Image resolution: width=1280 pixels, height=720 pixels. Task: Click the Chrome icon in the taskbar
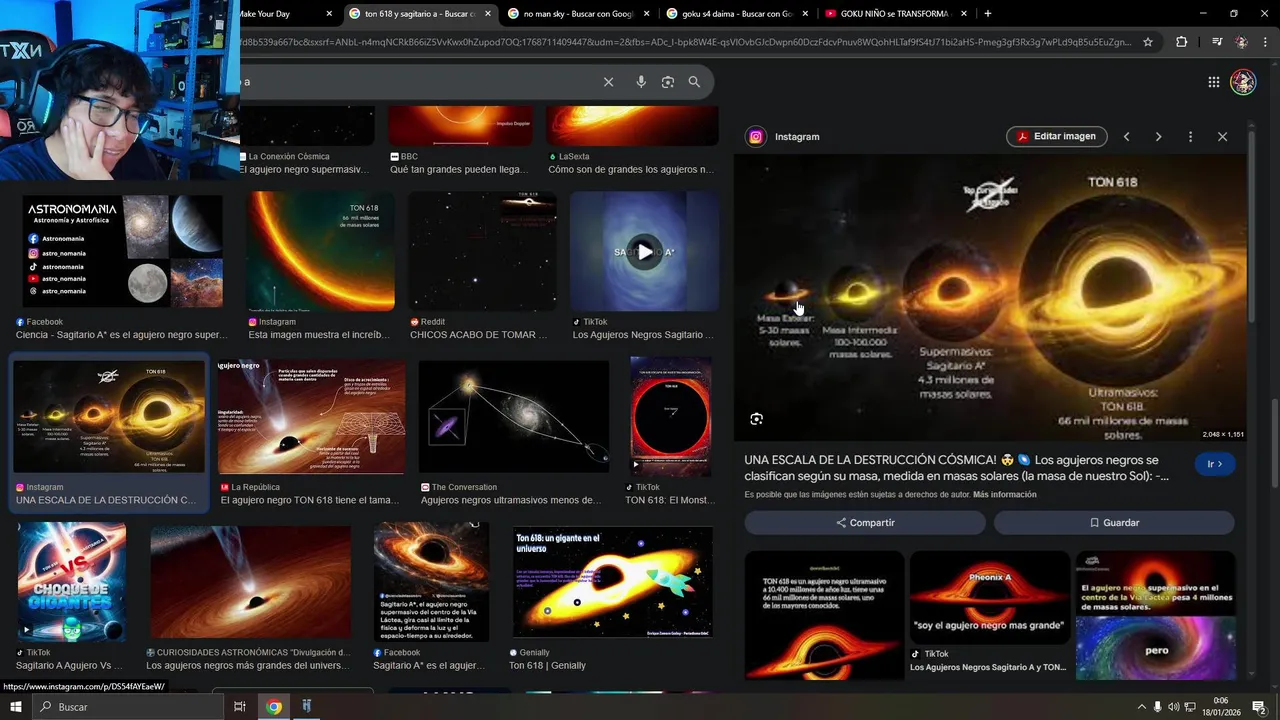[274, 707]
